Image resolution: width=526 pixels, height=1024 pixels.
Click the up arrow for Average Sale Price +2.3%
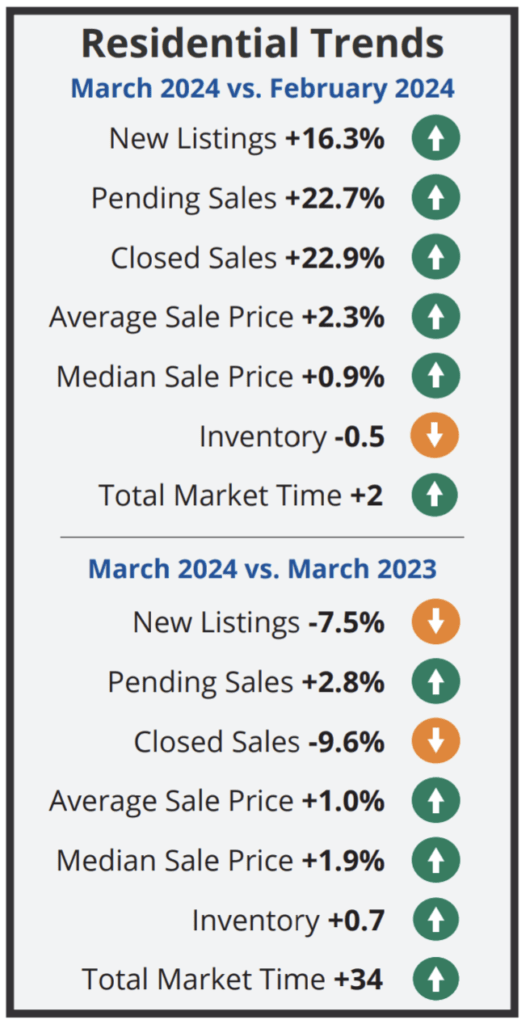coord(436,317)
